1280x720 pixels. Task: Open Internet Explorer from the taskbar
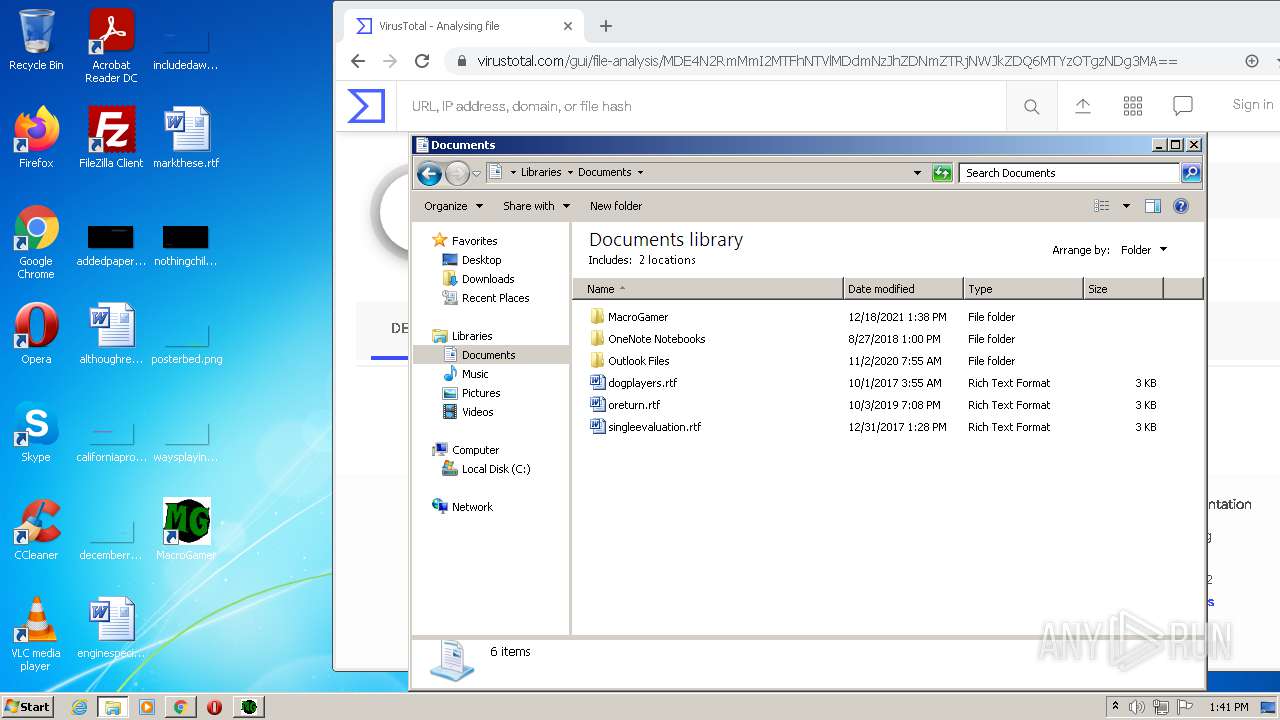[x=79, y=707]
